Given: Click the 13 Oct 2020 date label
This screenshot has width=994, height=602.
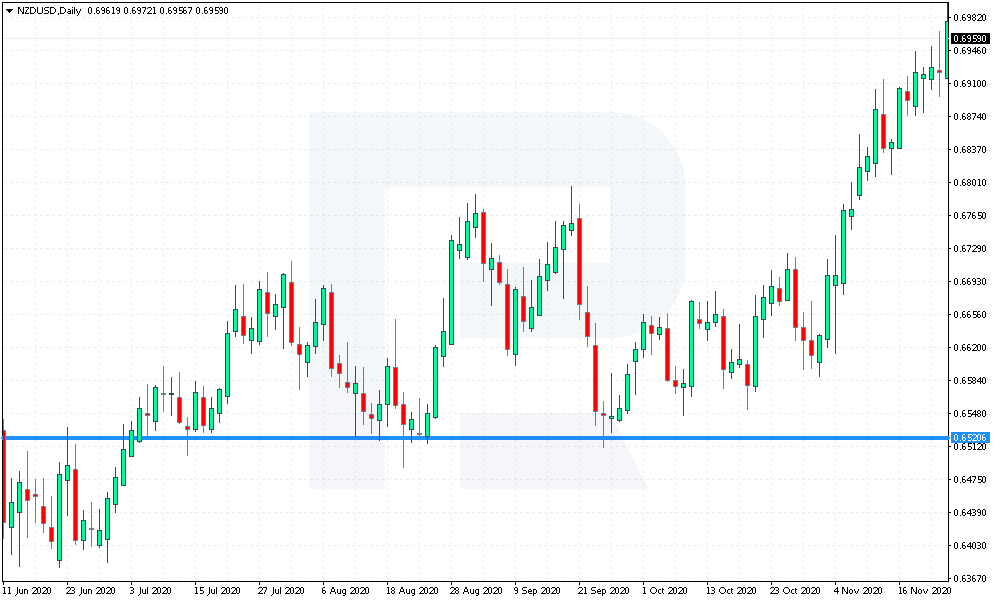Looking at the screenshot, I should coord(732,591).
